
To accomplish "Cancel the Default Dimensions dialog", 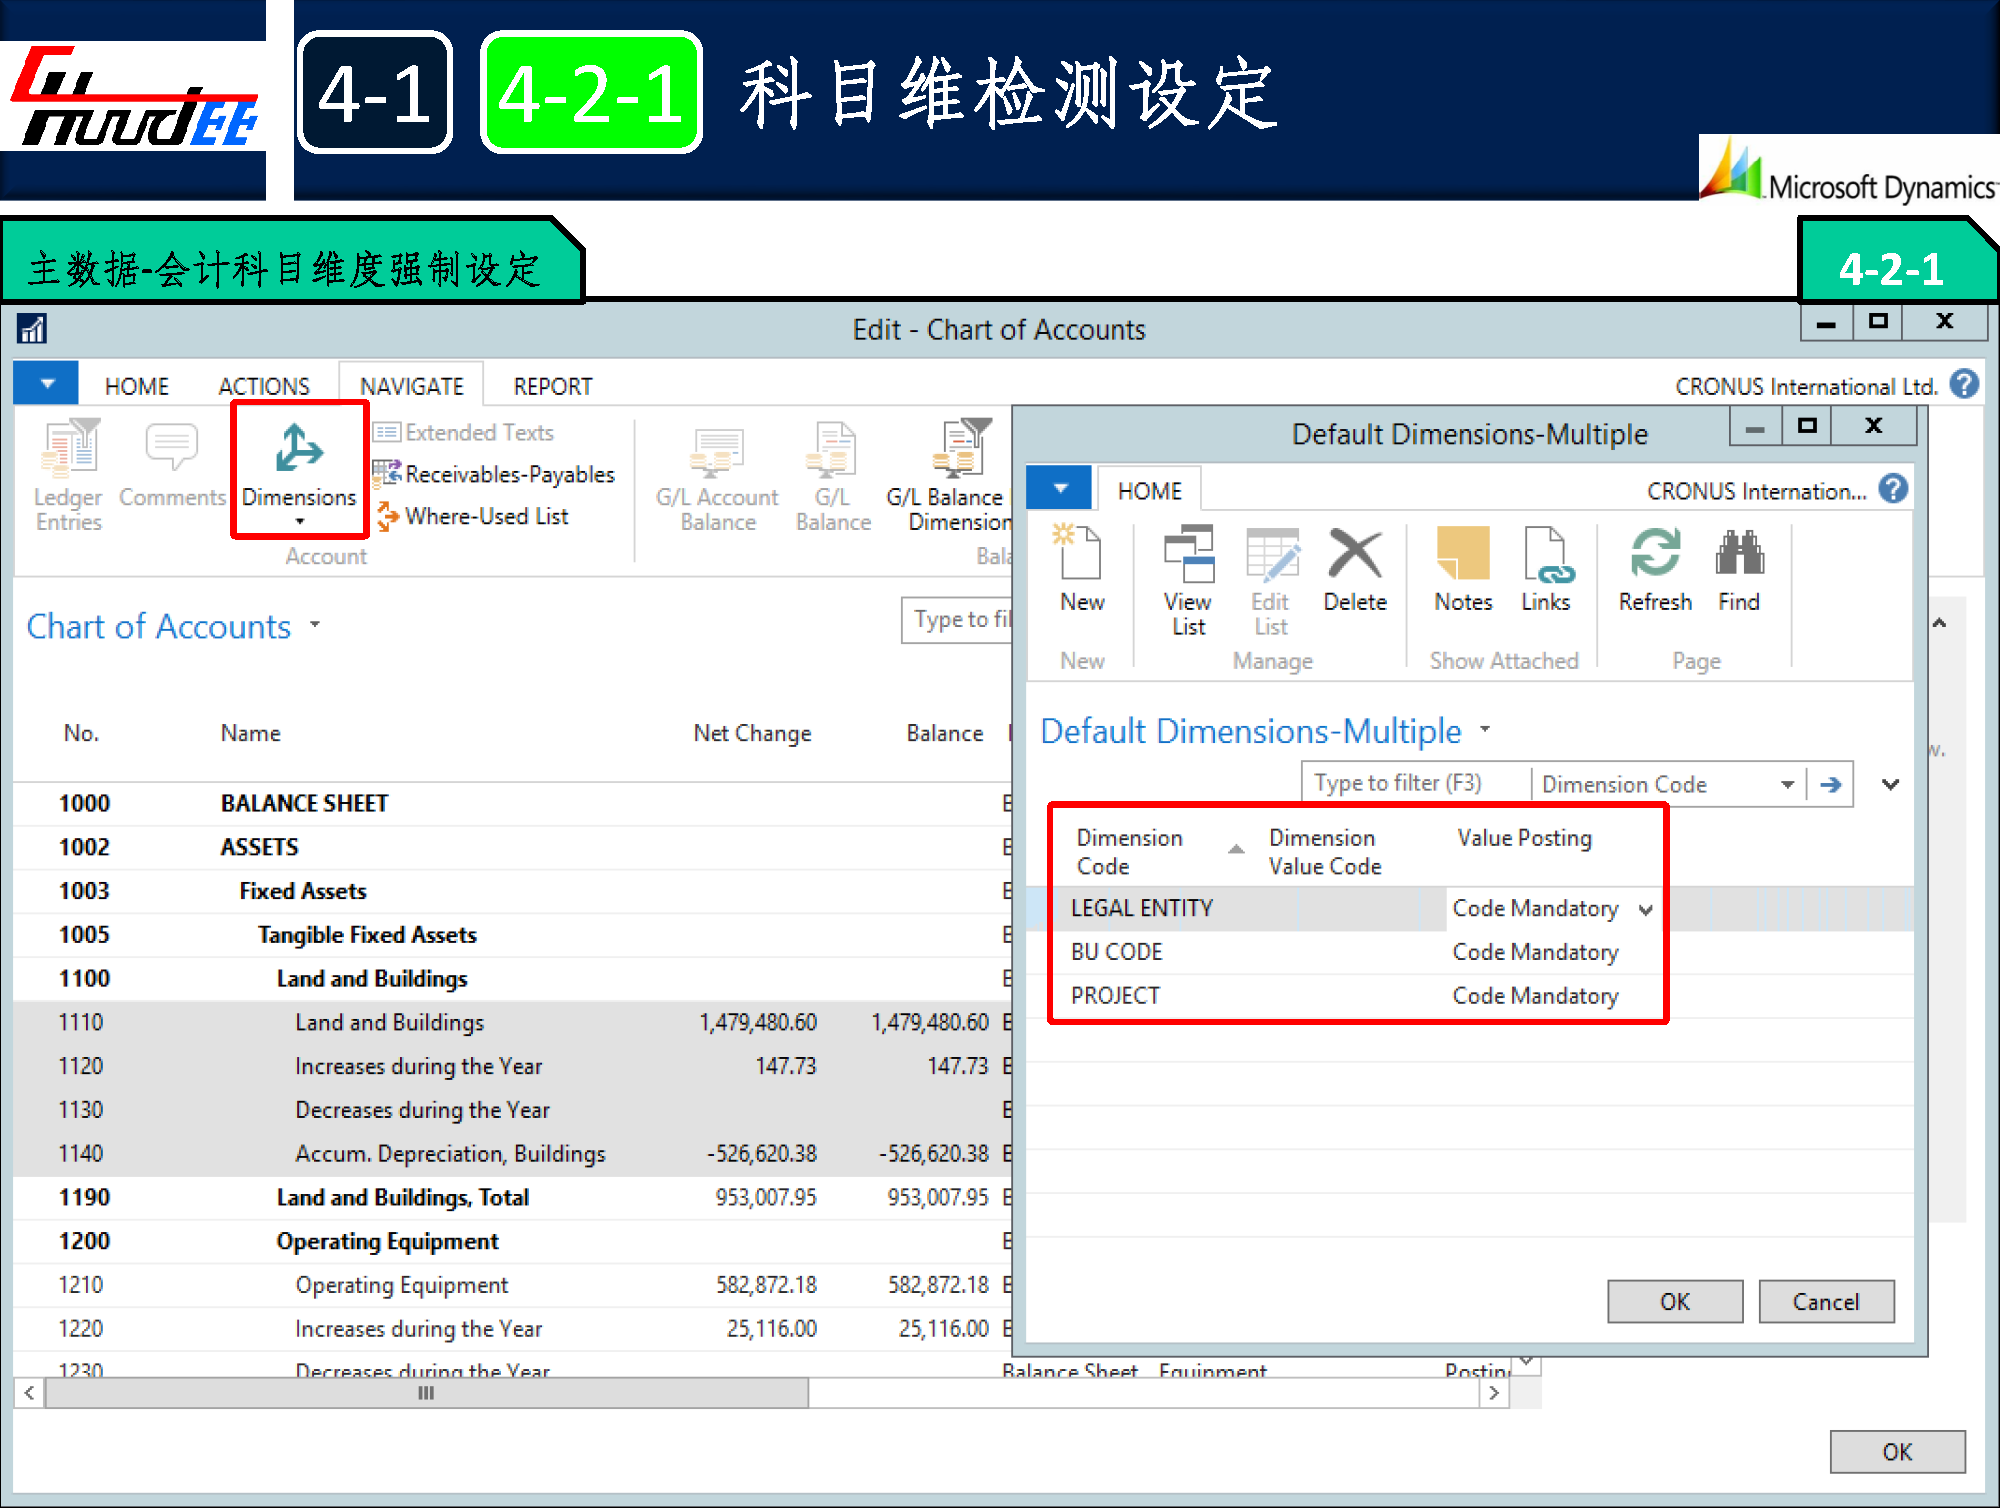I will (x=1825, y=1301).
